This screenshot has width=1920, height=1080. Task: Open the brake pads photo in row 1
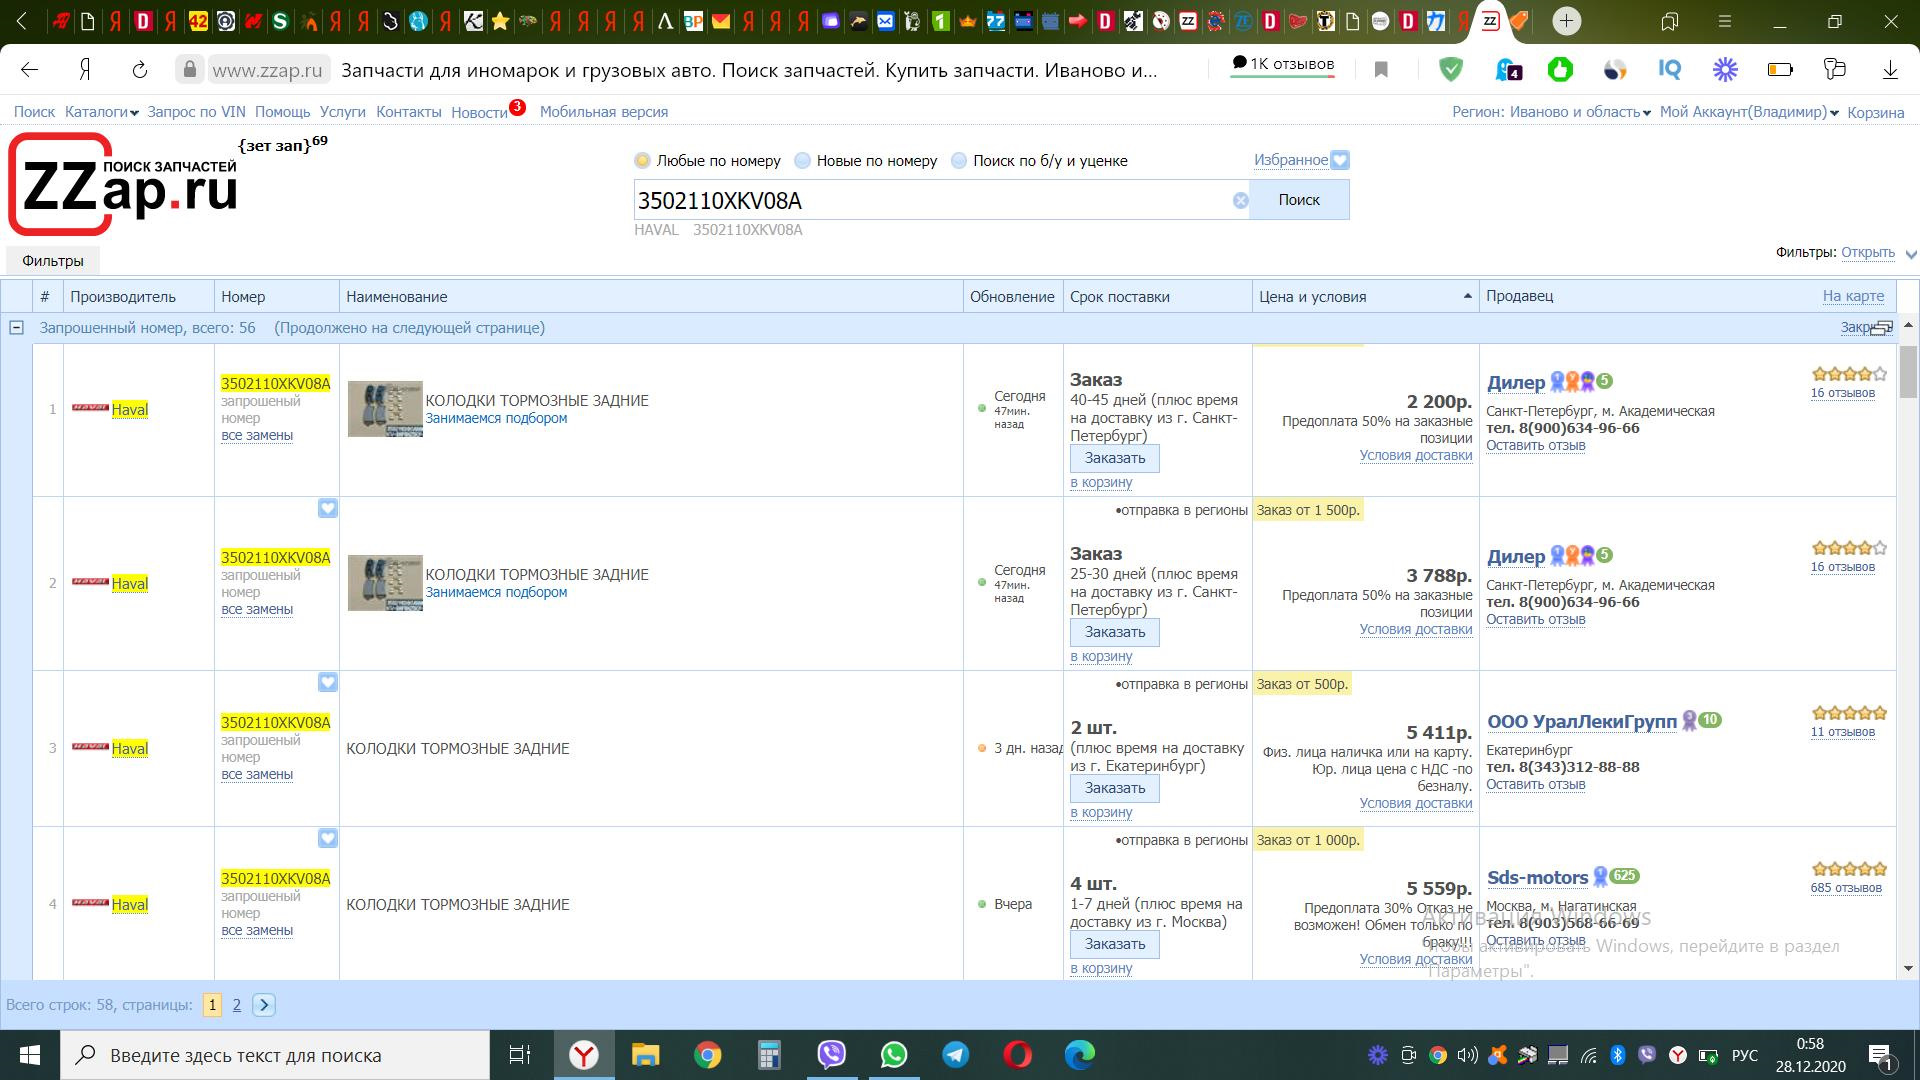click(x=385, y=409)
